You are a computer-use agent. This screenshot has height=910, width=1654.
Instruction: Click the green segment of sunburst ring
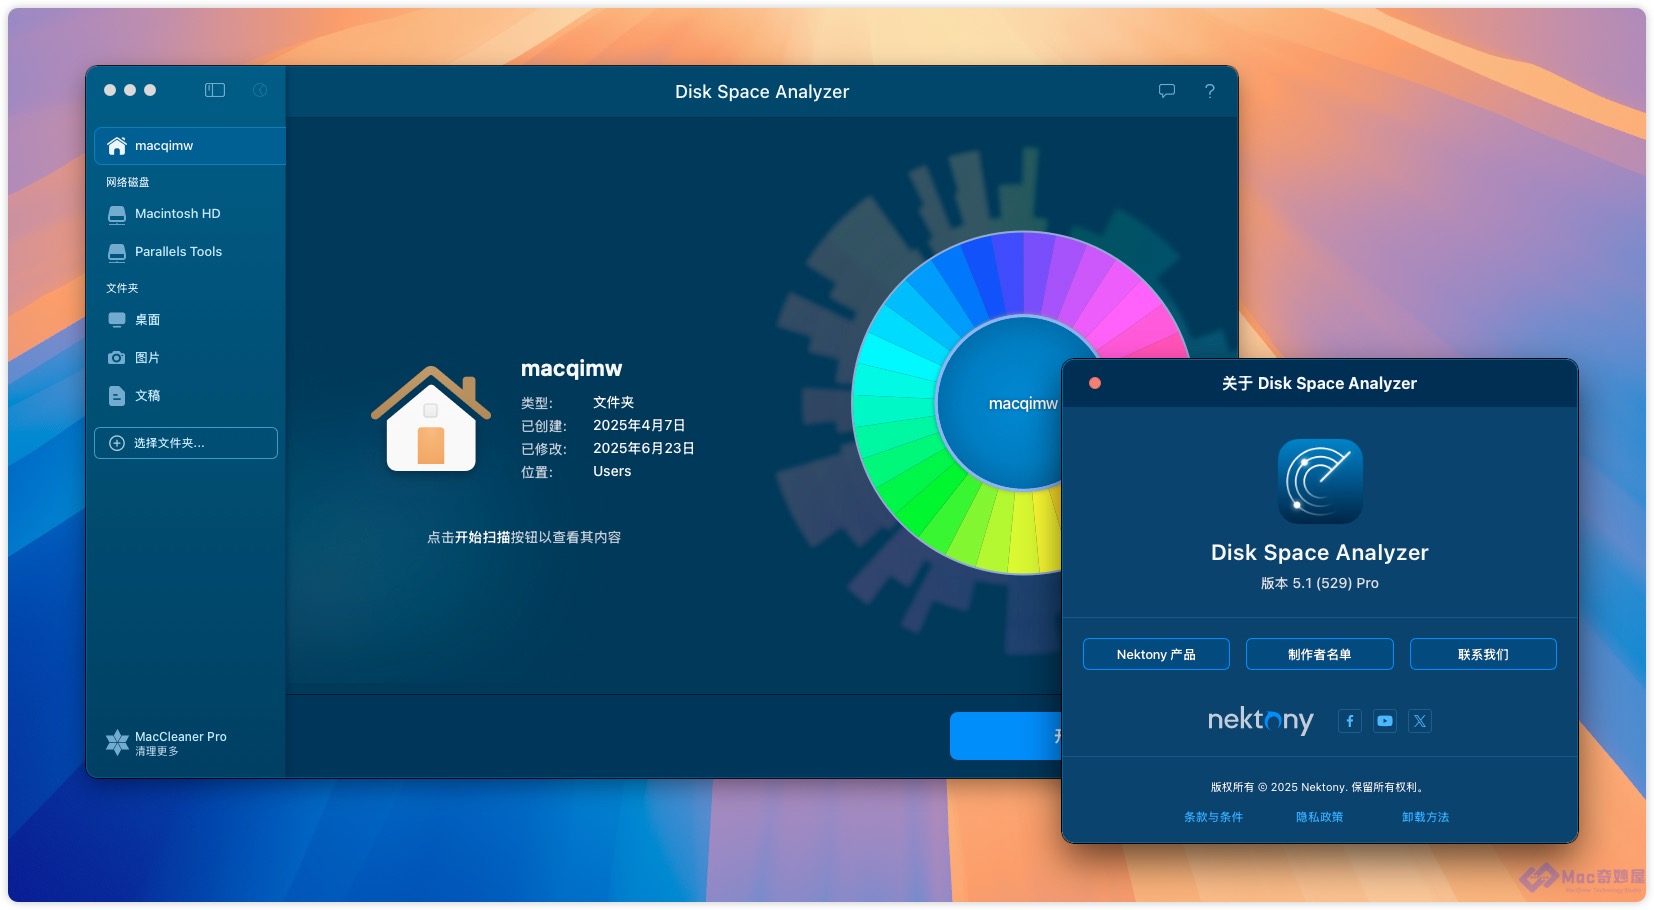[x=926, y=493]
